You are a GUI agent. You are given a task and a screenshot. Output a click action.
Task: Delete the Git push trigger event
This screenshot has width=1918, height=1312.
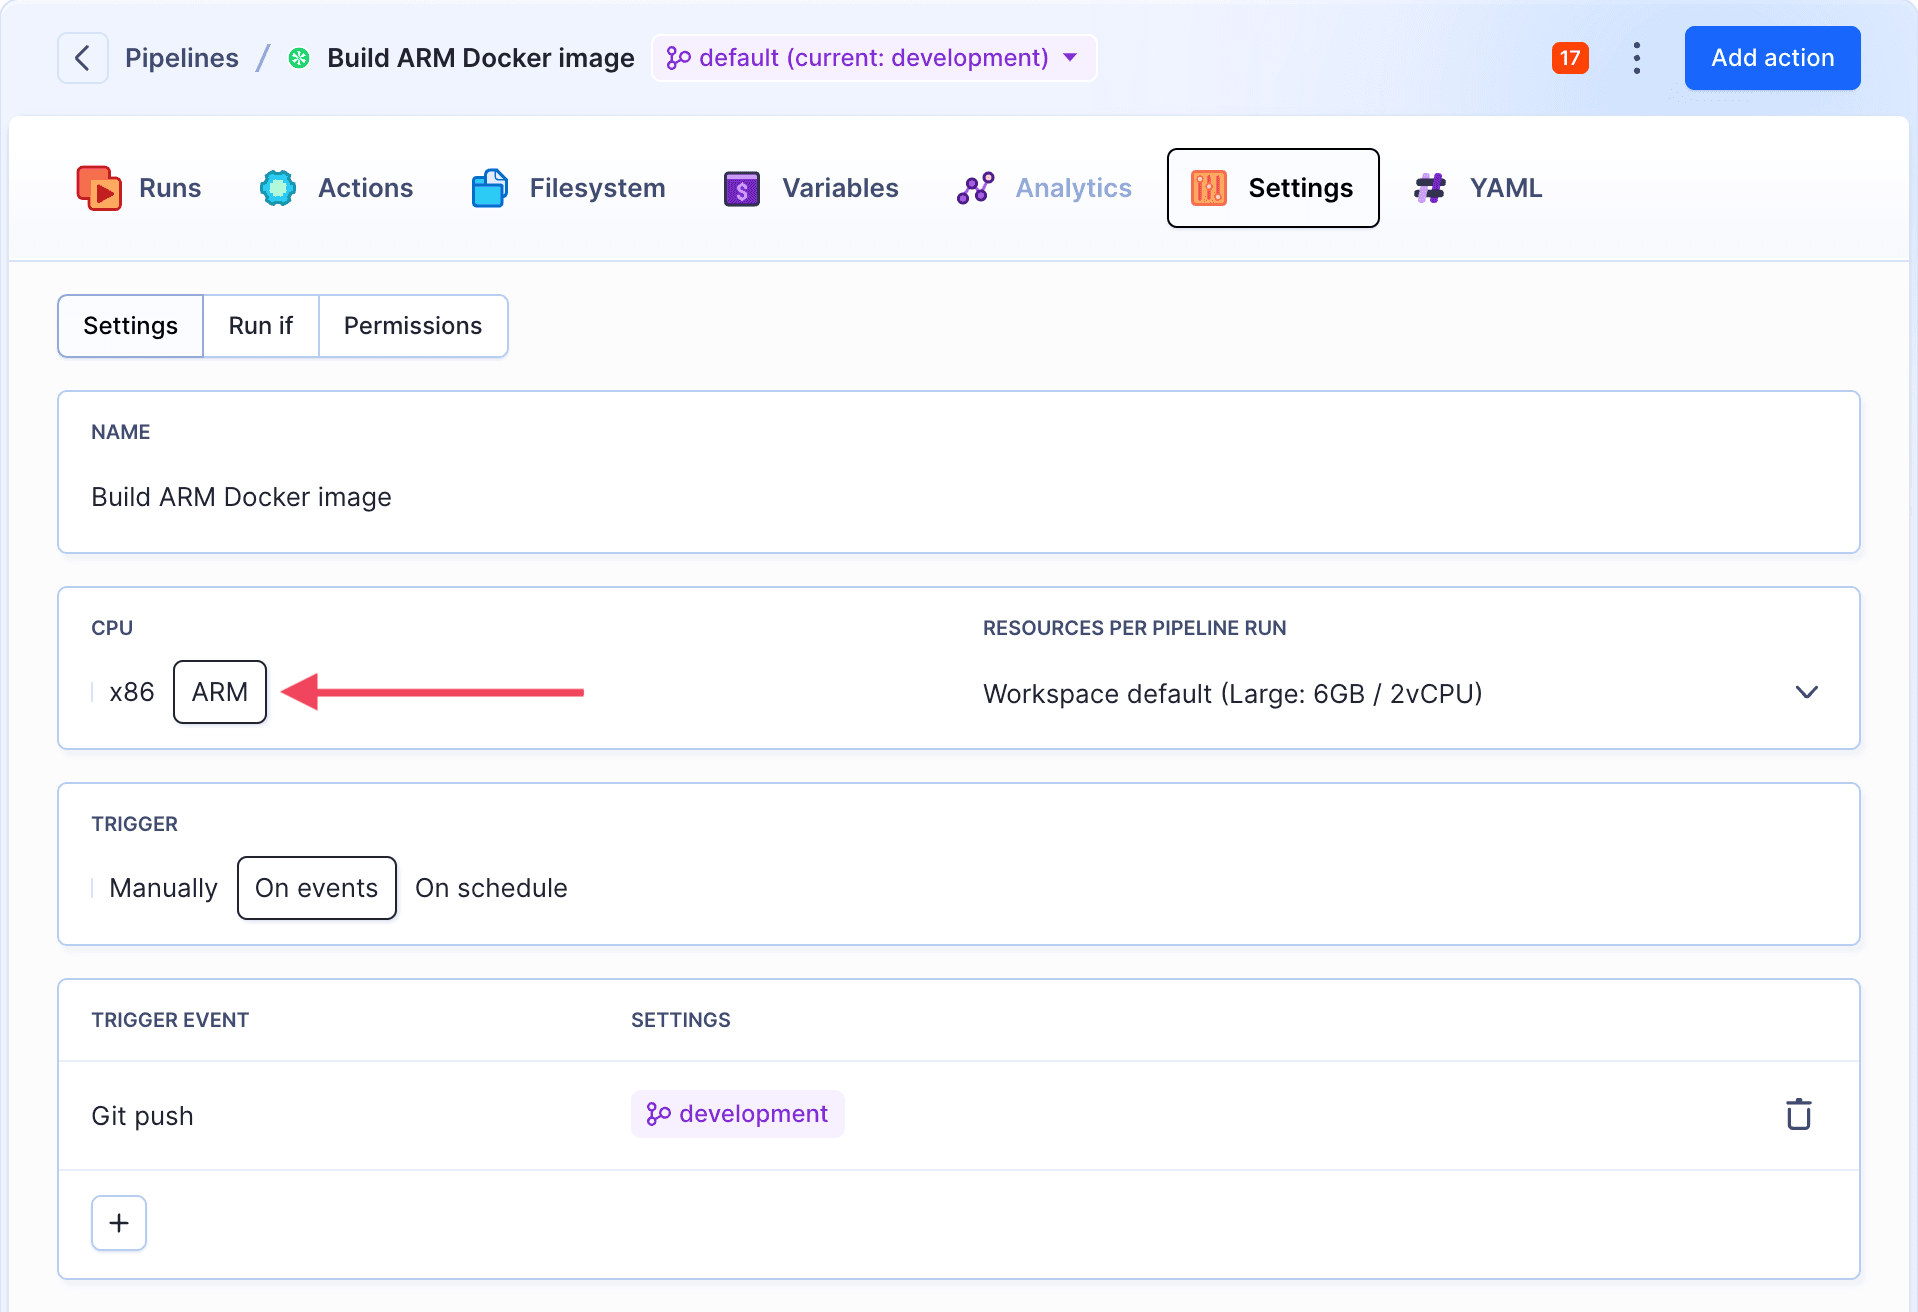pos(1798,1114)
